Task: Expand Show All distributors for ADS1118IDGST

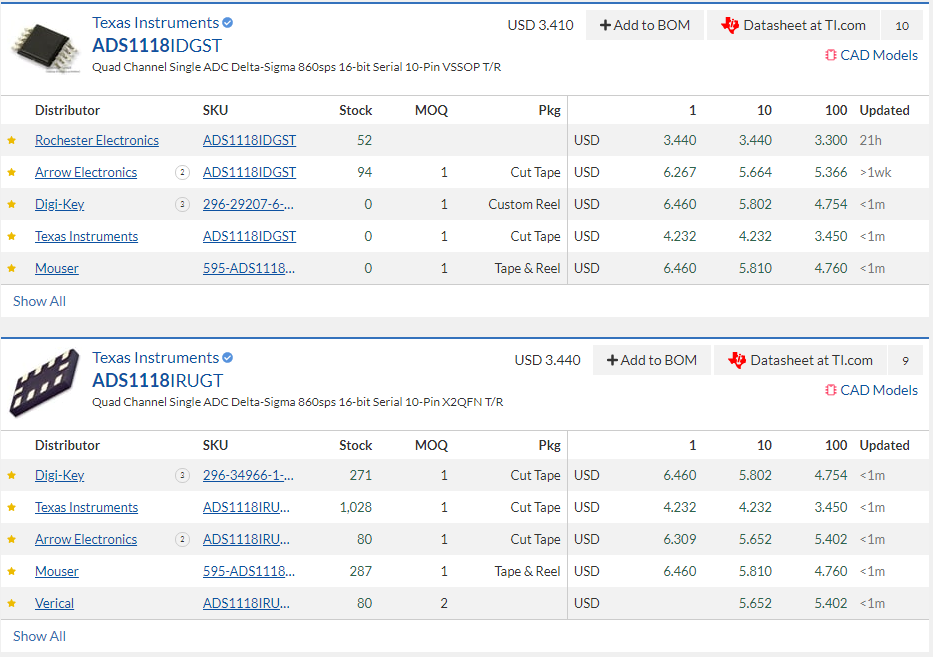Action: (39, 301)
